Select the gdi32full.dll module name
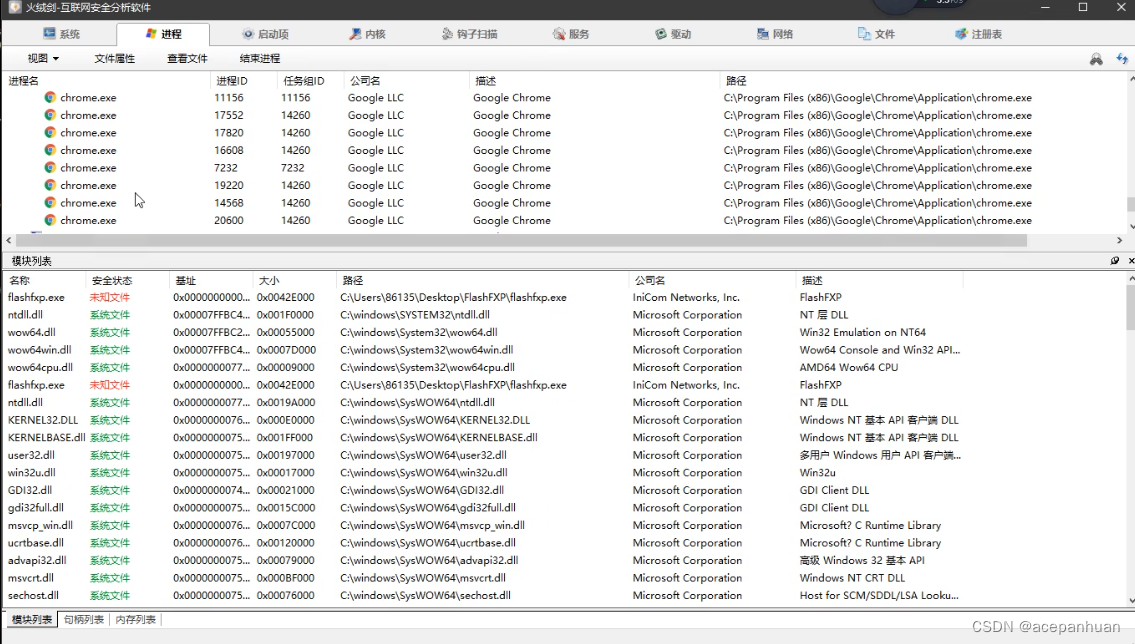1135x644 pixels. tap(35, 507)
